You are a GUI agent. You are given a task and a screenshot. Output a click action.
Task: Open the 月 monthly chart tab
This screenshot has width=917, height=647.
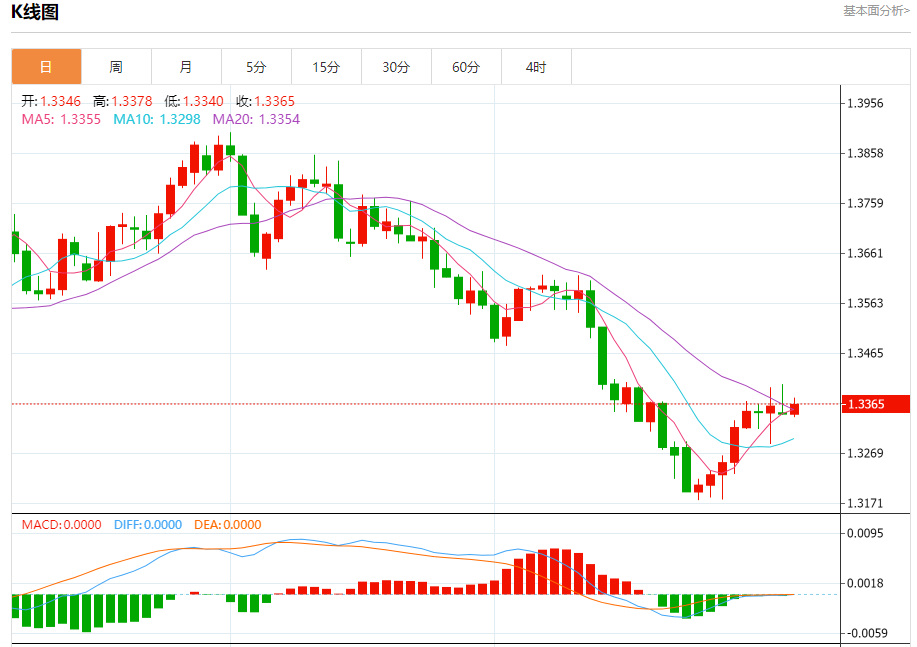[x=186, y=67]
